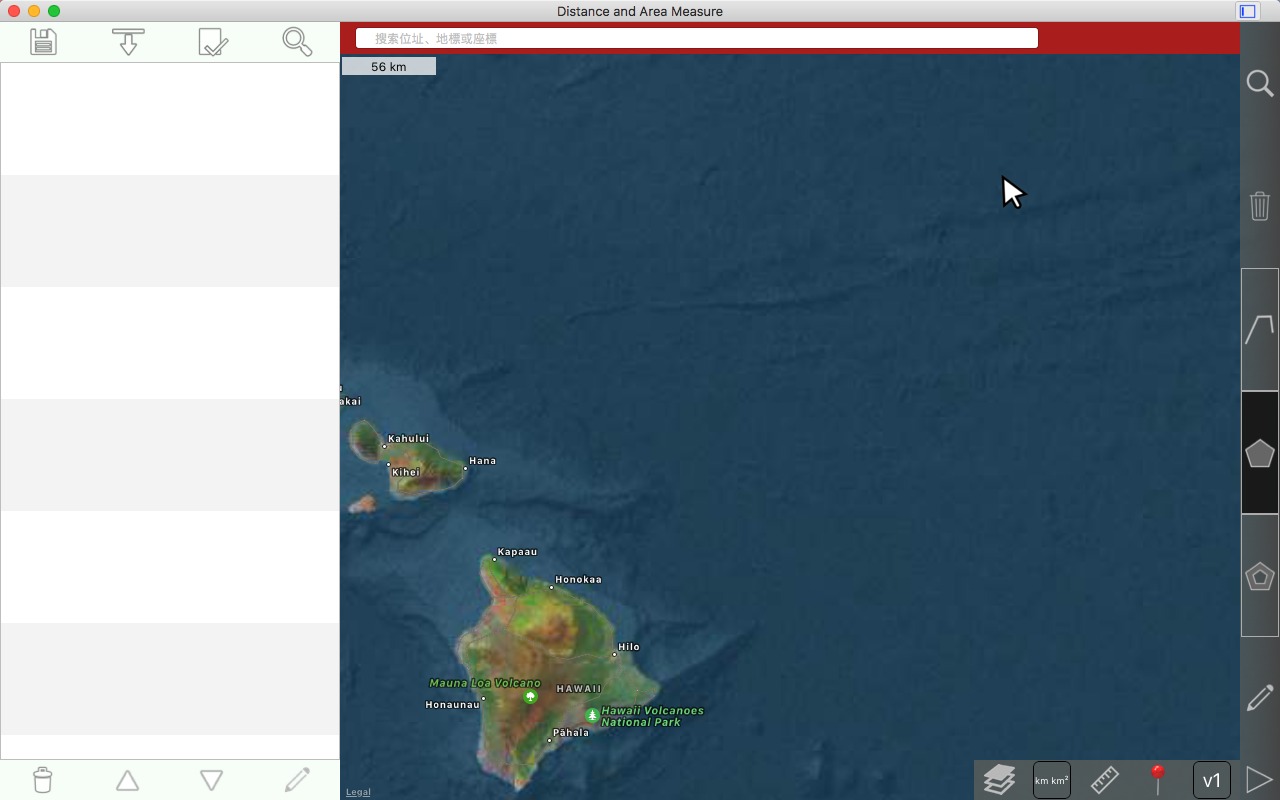Collapse toolbar with the triangle arrow

1259,779
